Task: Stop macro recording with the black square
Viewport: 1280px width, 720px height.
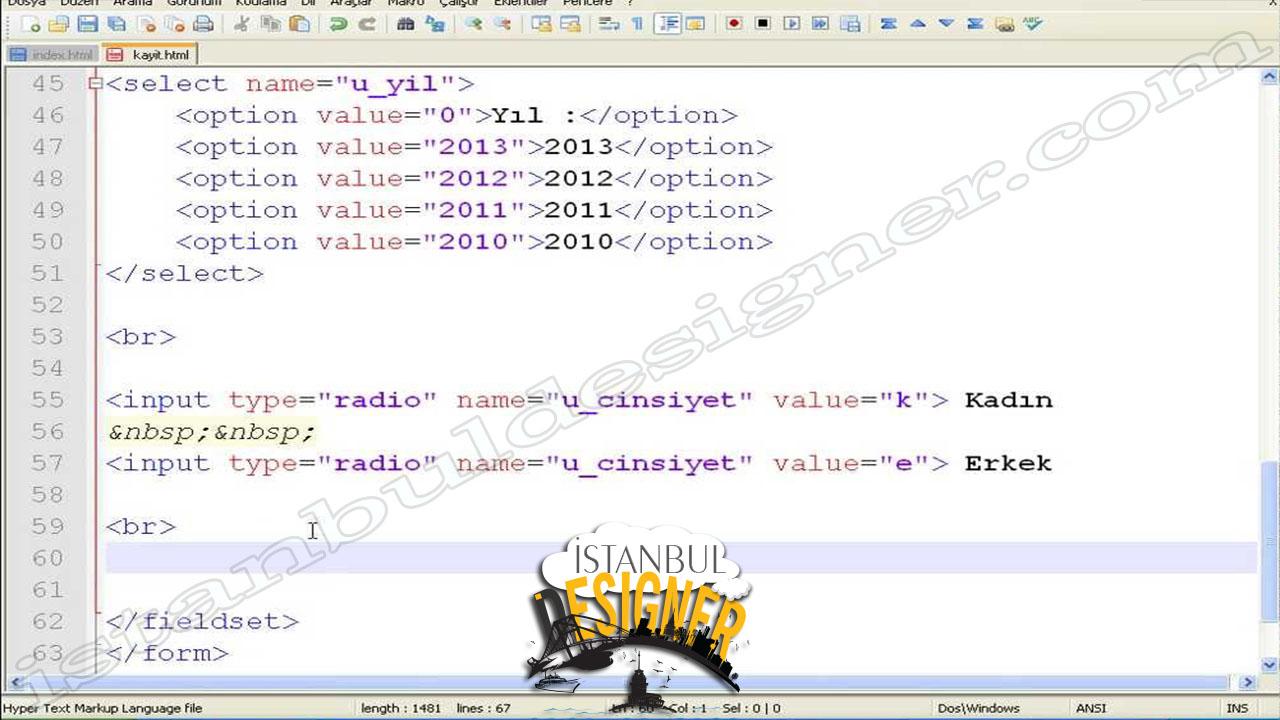Action: (x=763, y=24)
